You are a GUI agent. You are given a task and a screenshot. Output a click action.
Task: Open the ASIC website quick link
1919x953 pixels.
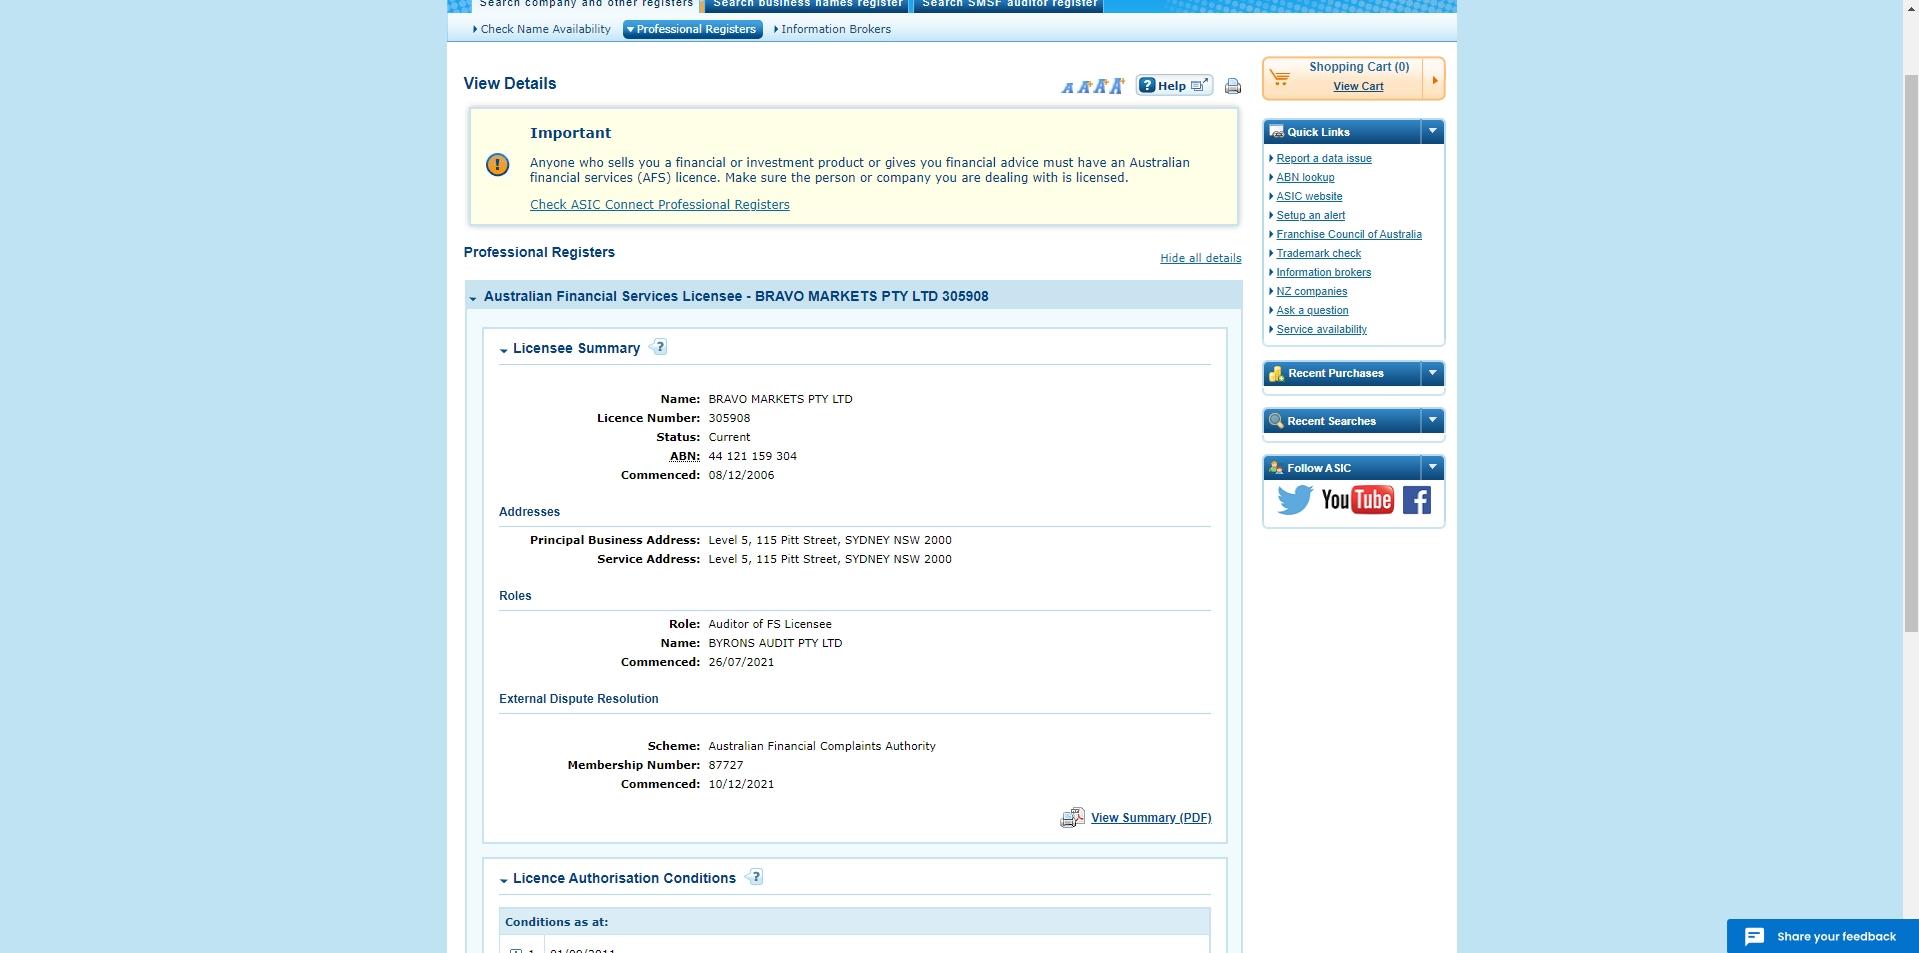(1309, 196)
